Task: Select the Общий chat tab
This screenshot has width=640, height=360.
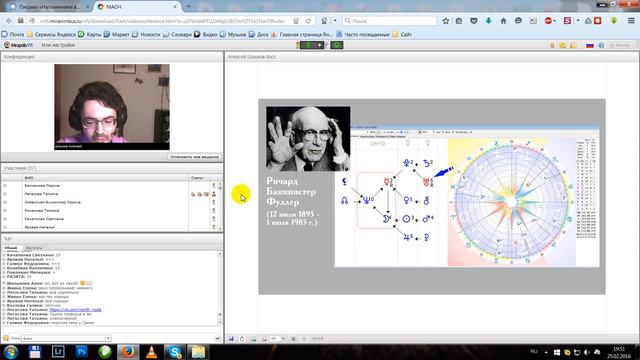Action: pyautogui.click(x=11, y=247)
